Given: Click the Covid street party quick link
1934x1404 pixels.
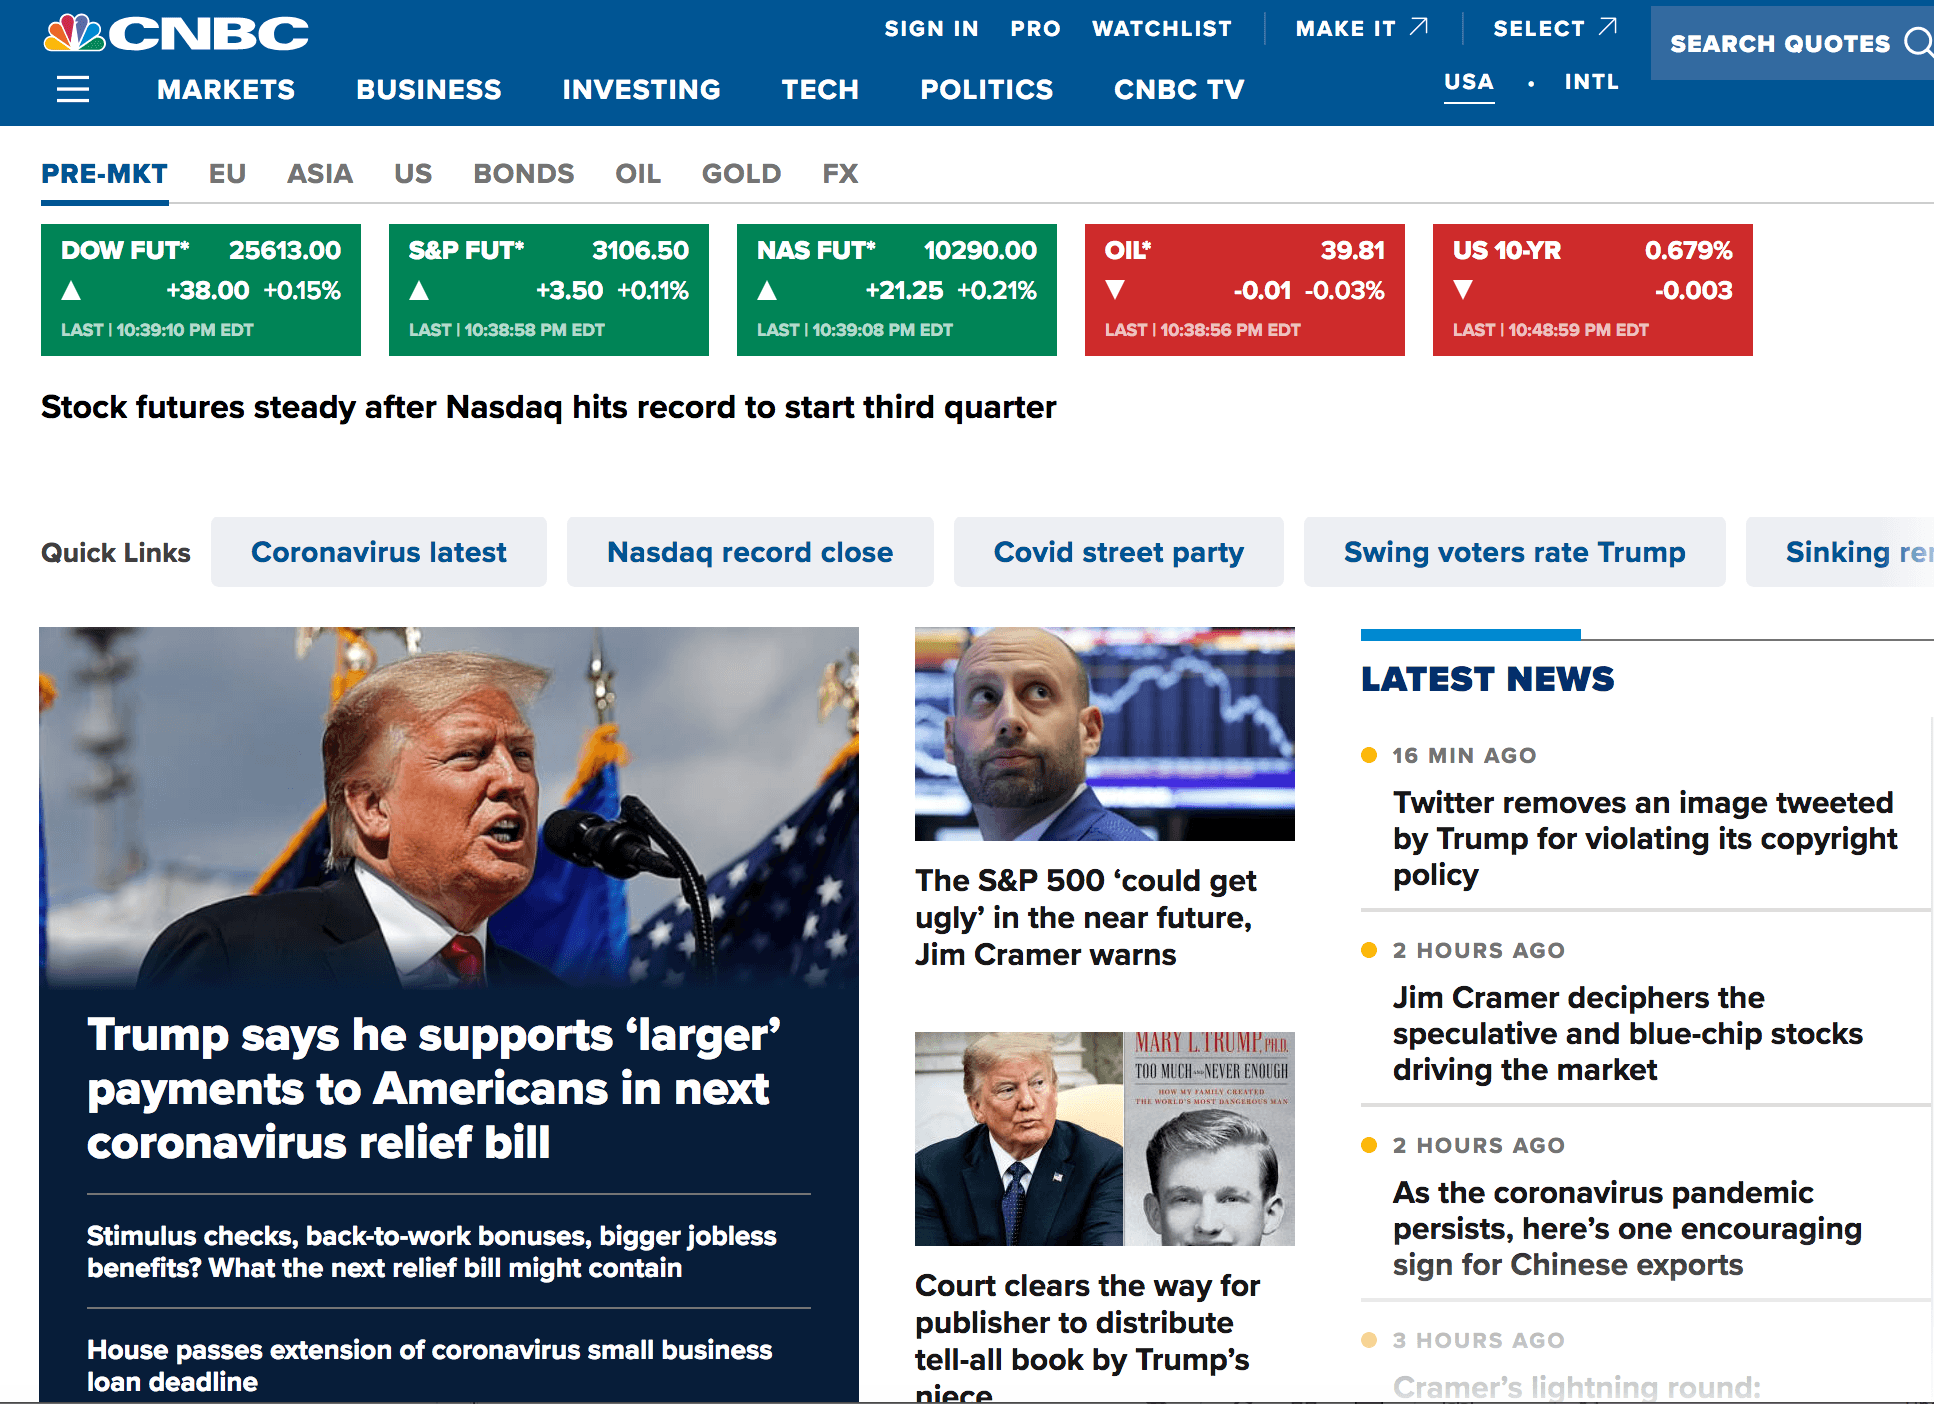Looking at the screenshot, I should (x=1119, y=552).
